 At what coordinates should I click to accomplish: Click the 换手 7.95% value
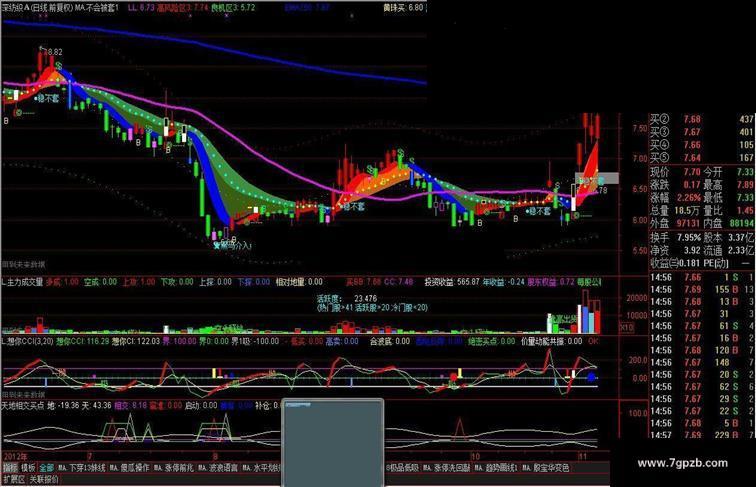point(688,238)
